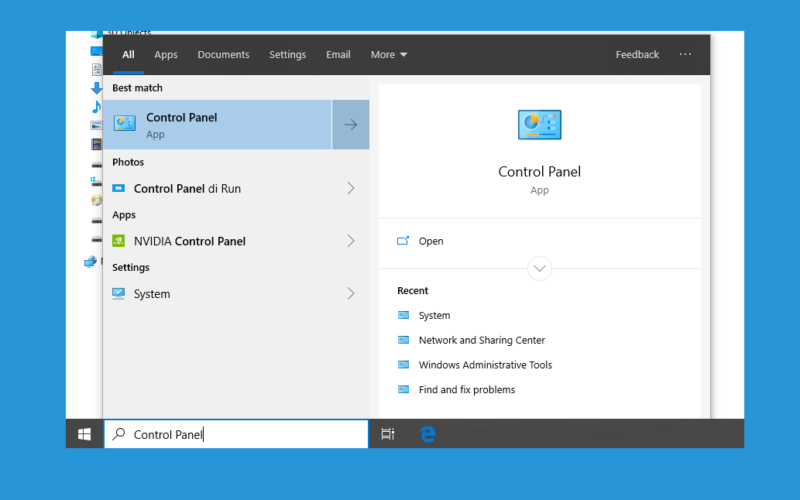Viewport: 800px width, 500px height.
Task: Open the More filter dropdown
Action: point(389,55)
